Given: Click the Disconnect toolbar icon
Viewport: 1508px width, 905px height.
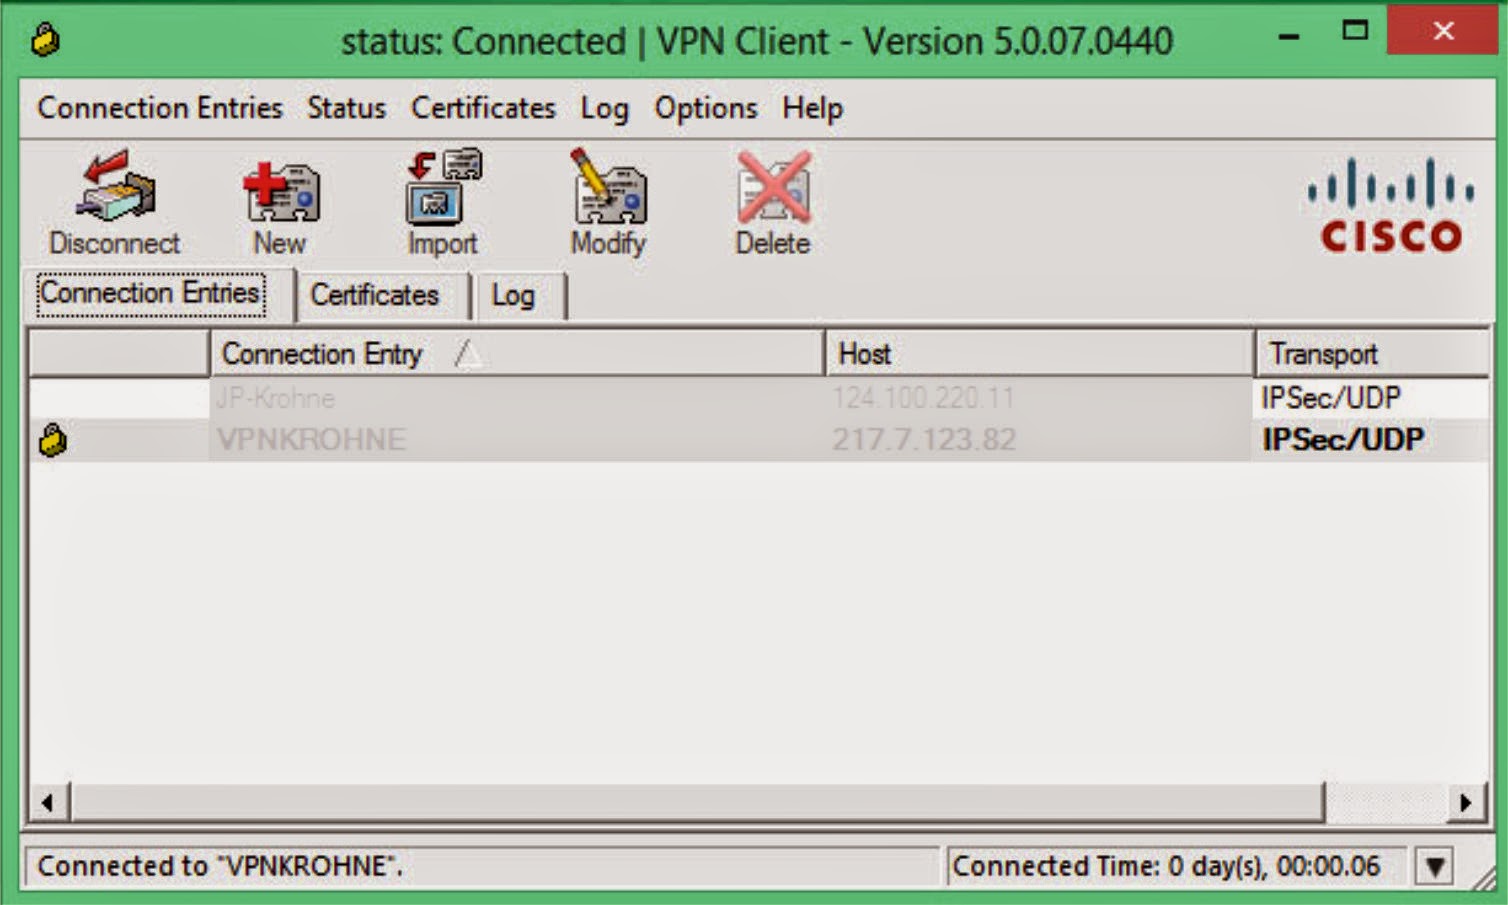Looking at the screenshot, I should coord(115,202).
